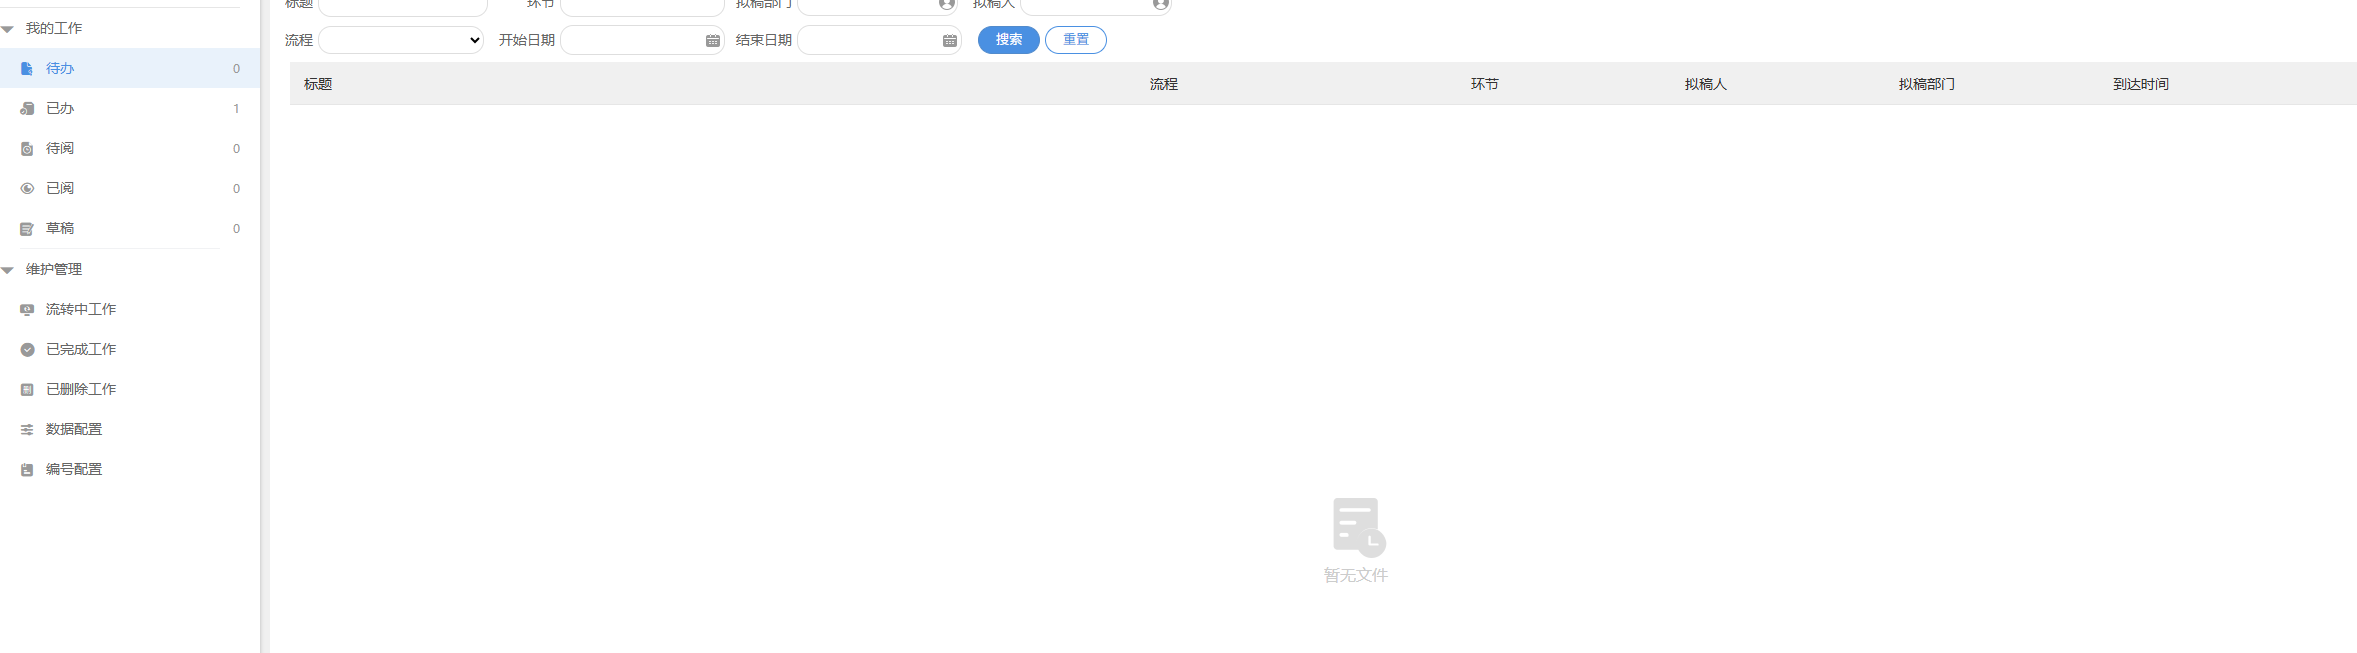This screenshot has height=653, width=2357.
Task: Click the 拟稿部门 person picker icon
Action: pos(946,4)
